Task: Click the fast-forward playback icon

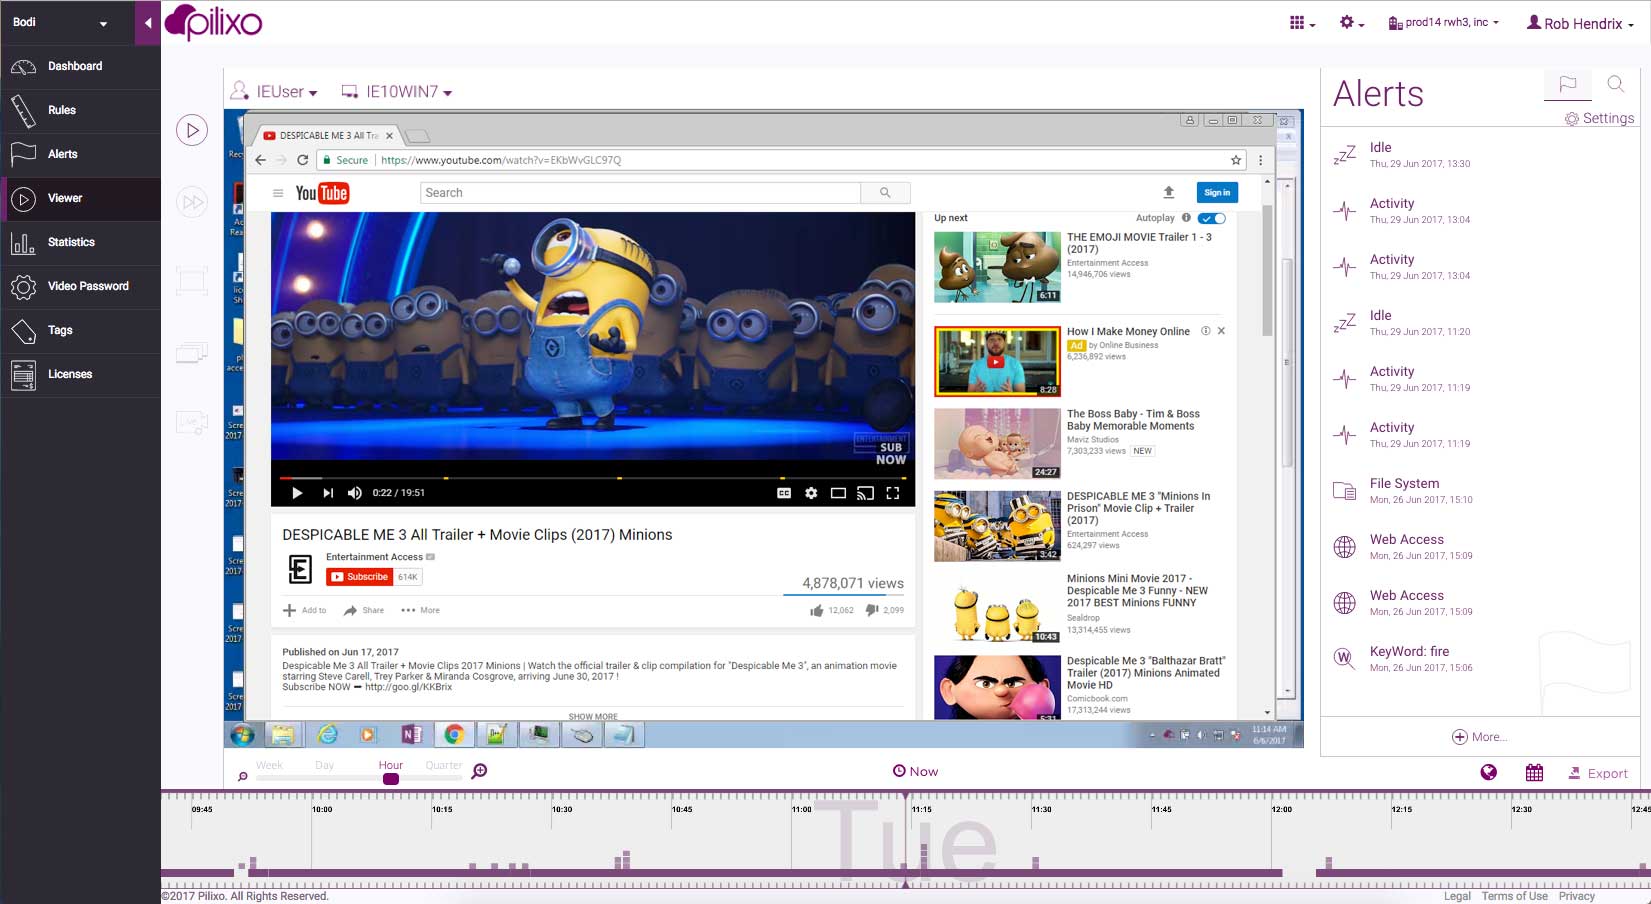Action: [x=192, y=203]
